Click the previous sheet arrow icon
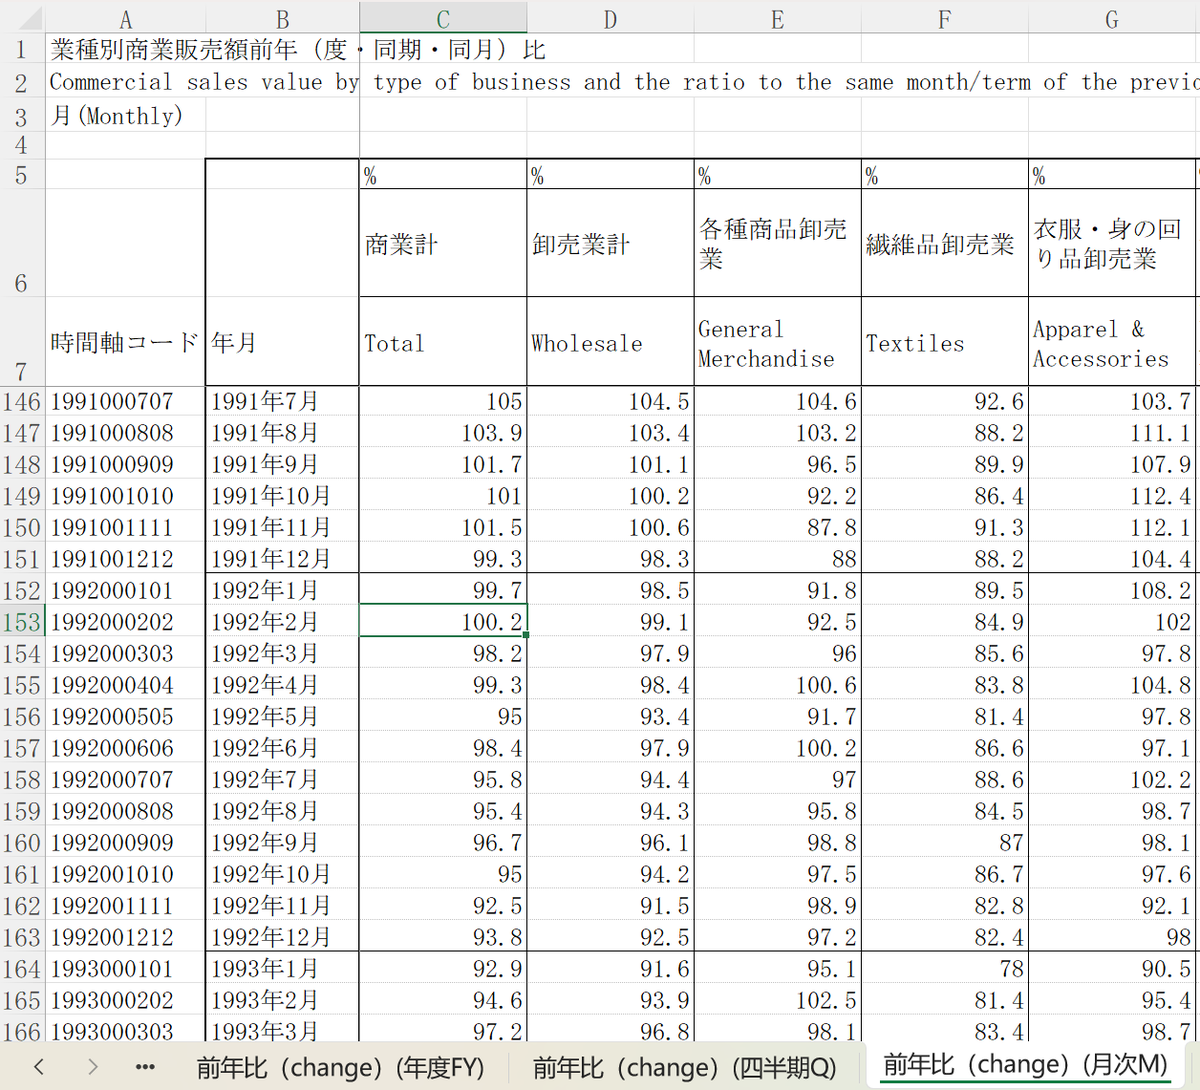The image size is (1200, 1090). tap(39, 1066)
